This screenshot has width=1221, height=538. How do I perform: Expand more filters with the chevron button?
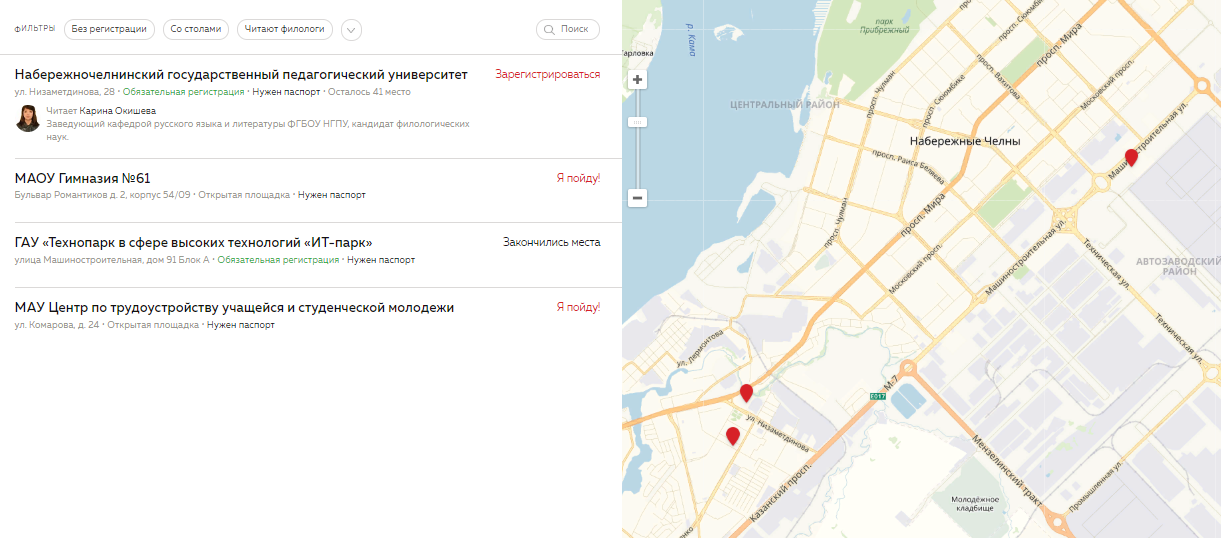click(351, 30)
